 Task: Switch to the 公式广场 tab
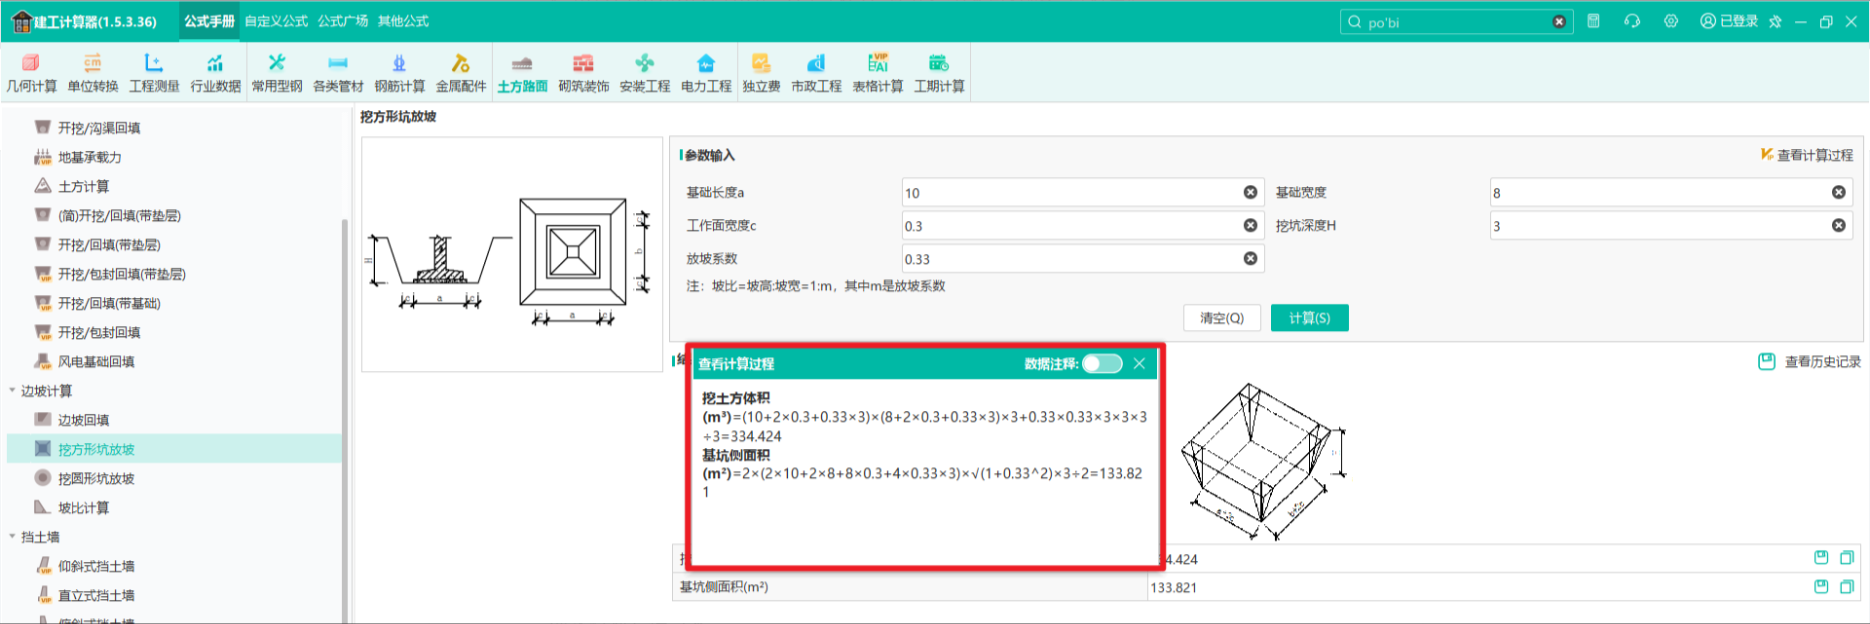[x=343, y=21]
